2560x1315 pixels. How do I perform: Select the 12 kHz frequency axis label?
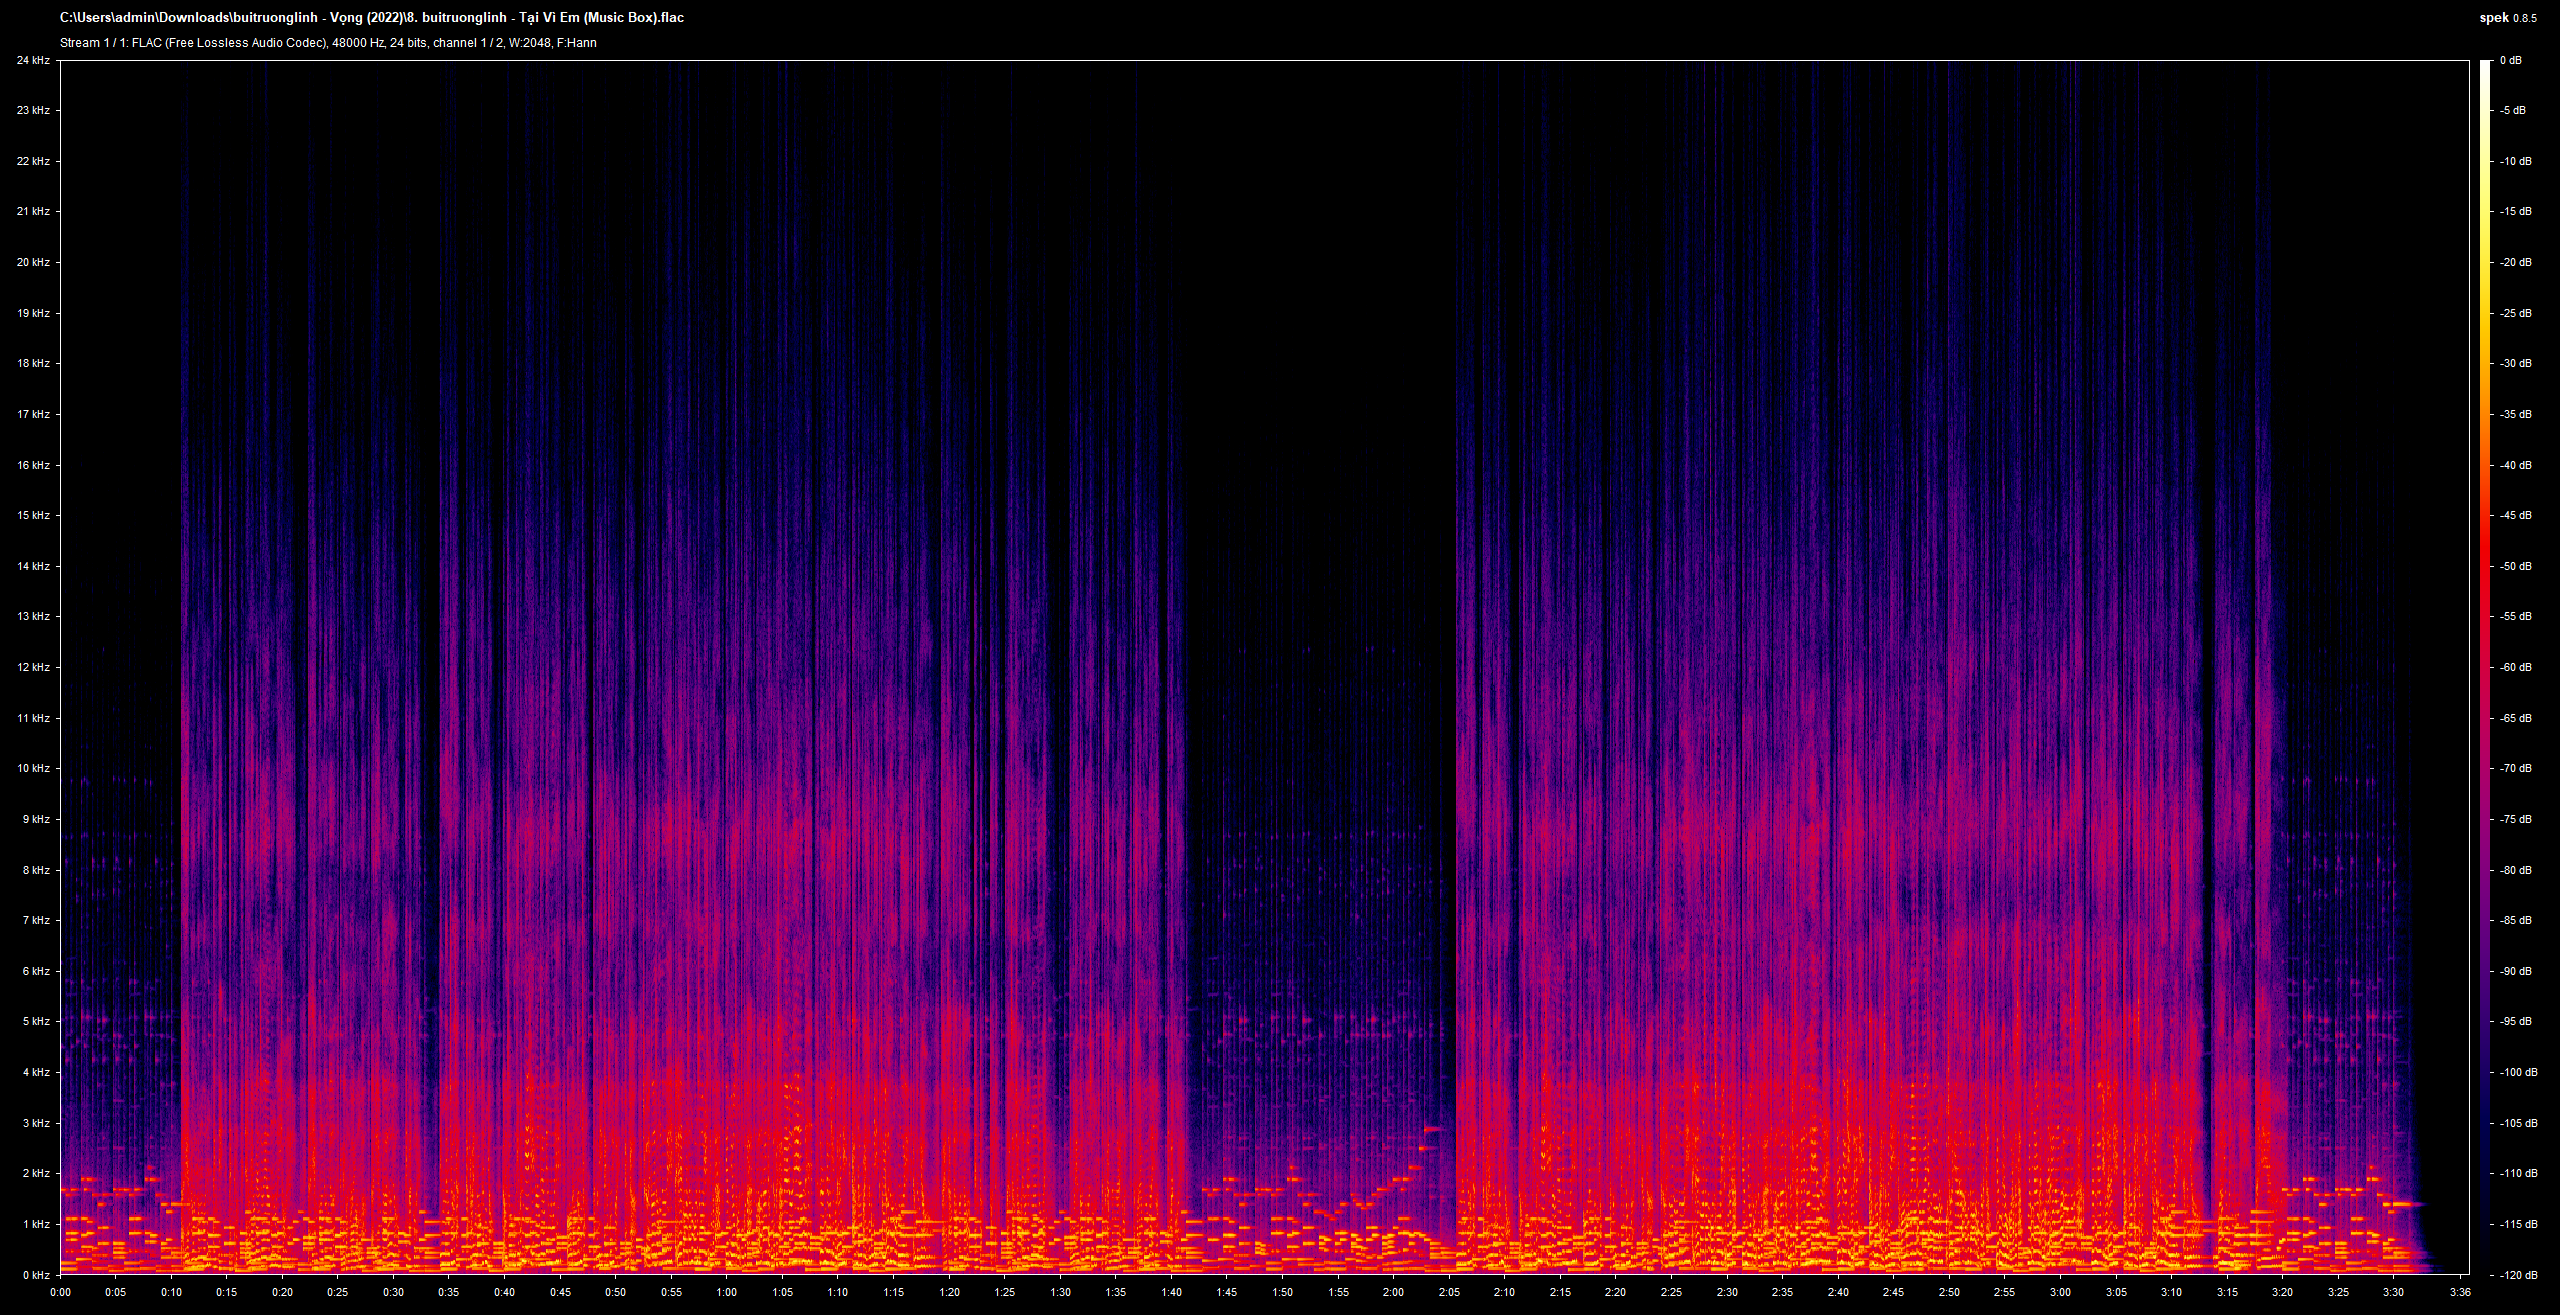[33, 667]
